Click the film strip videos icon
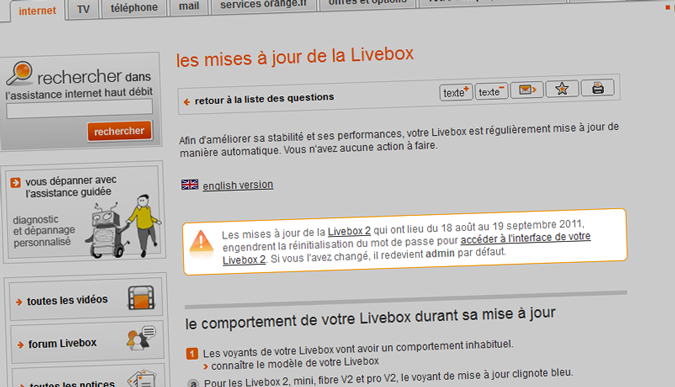This screenshot has height=387, width=675. click(141, 297)
